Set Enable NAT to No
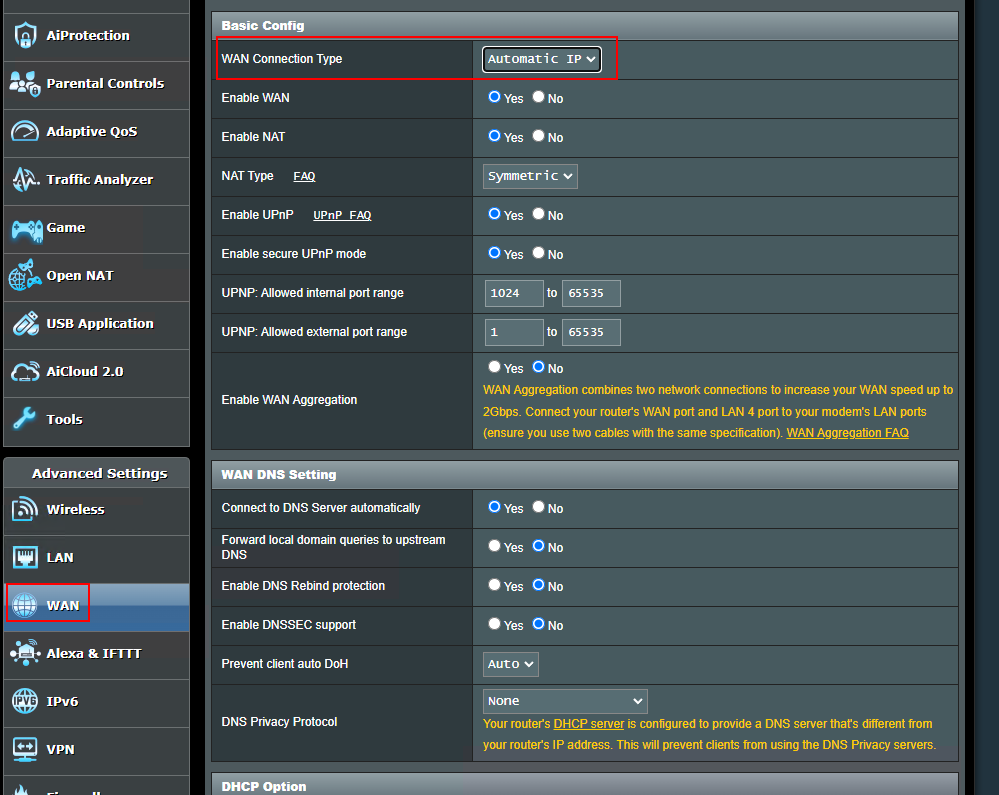The width and height of the screenshot is (999, 795). [538, 136]
